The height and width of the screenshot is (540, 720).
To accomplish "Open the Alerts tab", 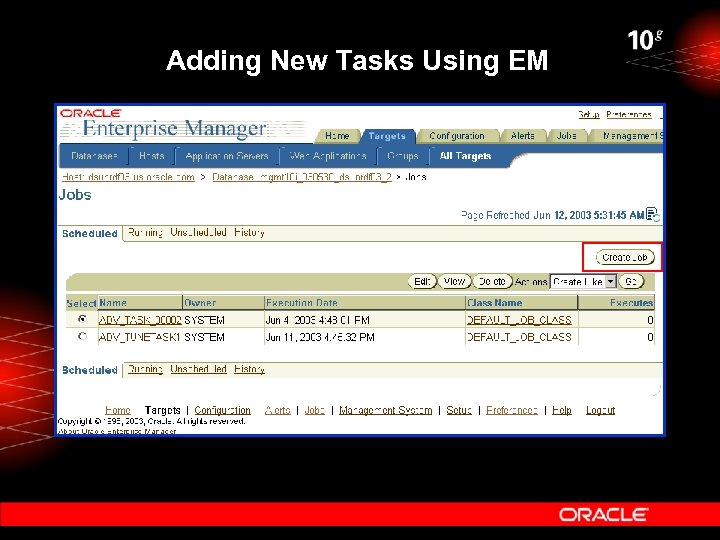I will [x=523, y=136].
